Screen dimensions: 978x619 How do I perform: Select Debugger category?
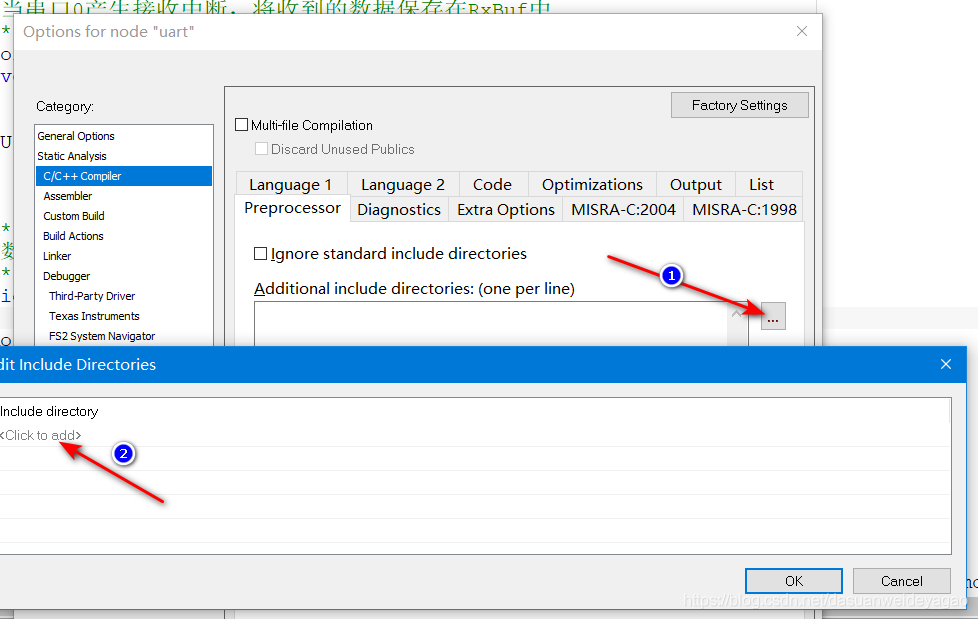[x=123, y=276]
